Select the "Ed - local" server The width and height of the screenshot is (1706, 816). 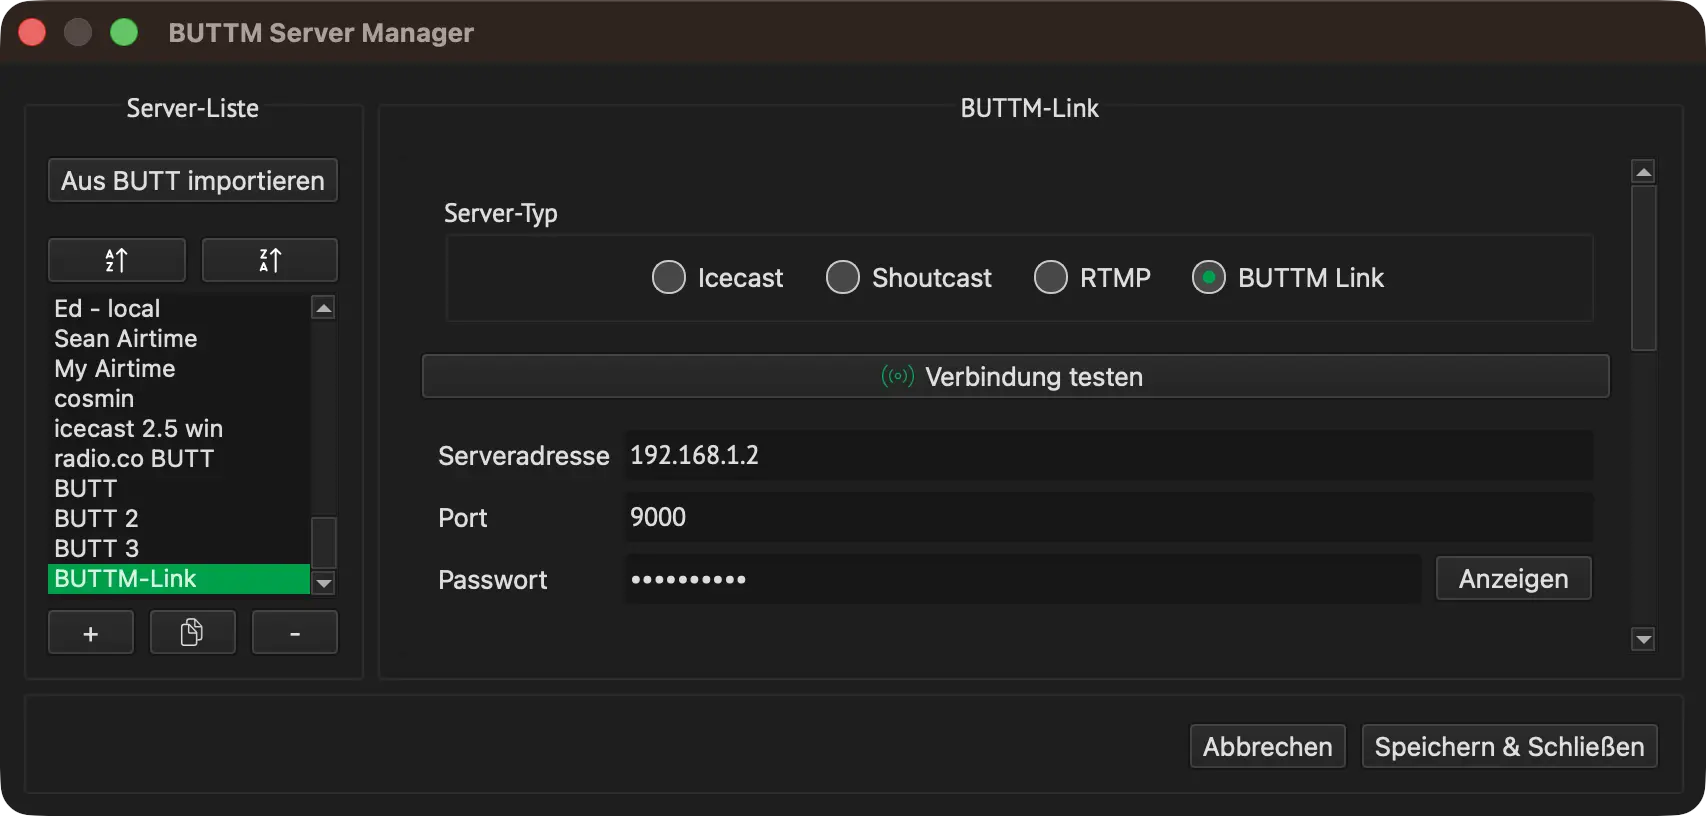(179, 308)
